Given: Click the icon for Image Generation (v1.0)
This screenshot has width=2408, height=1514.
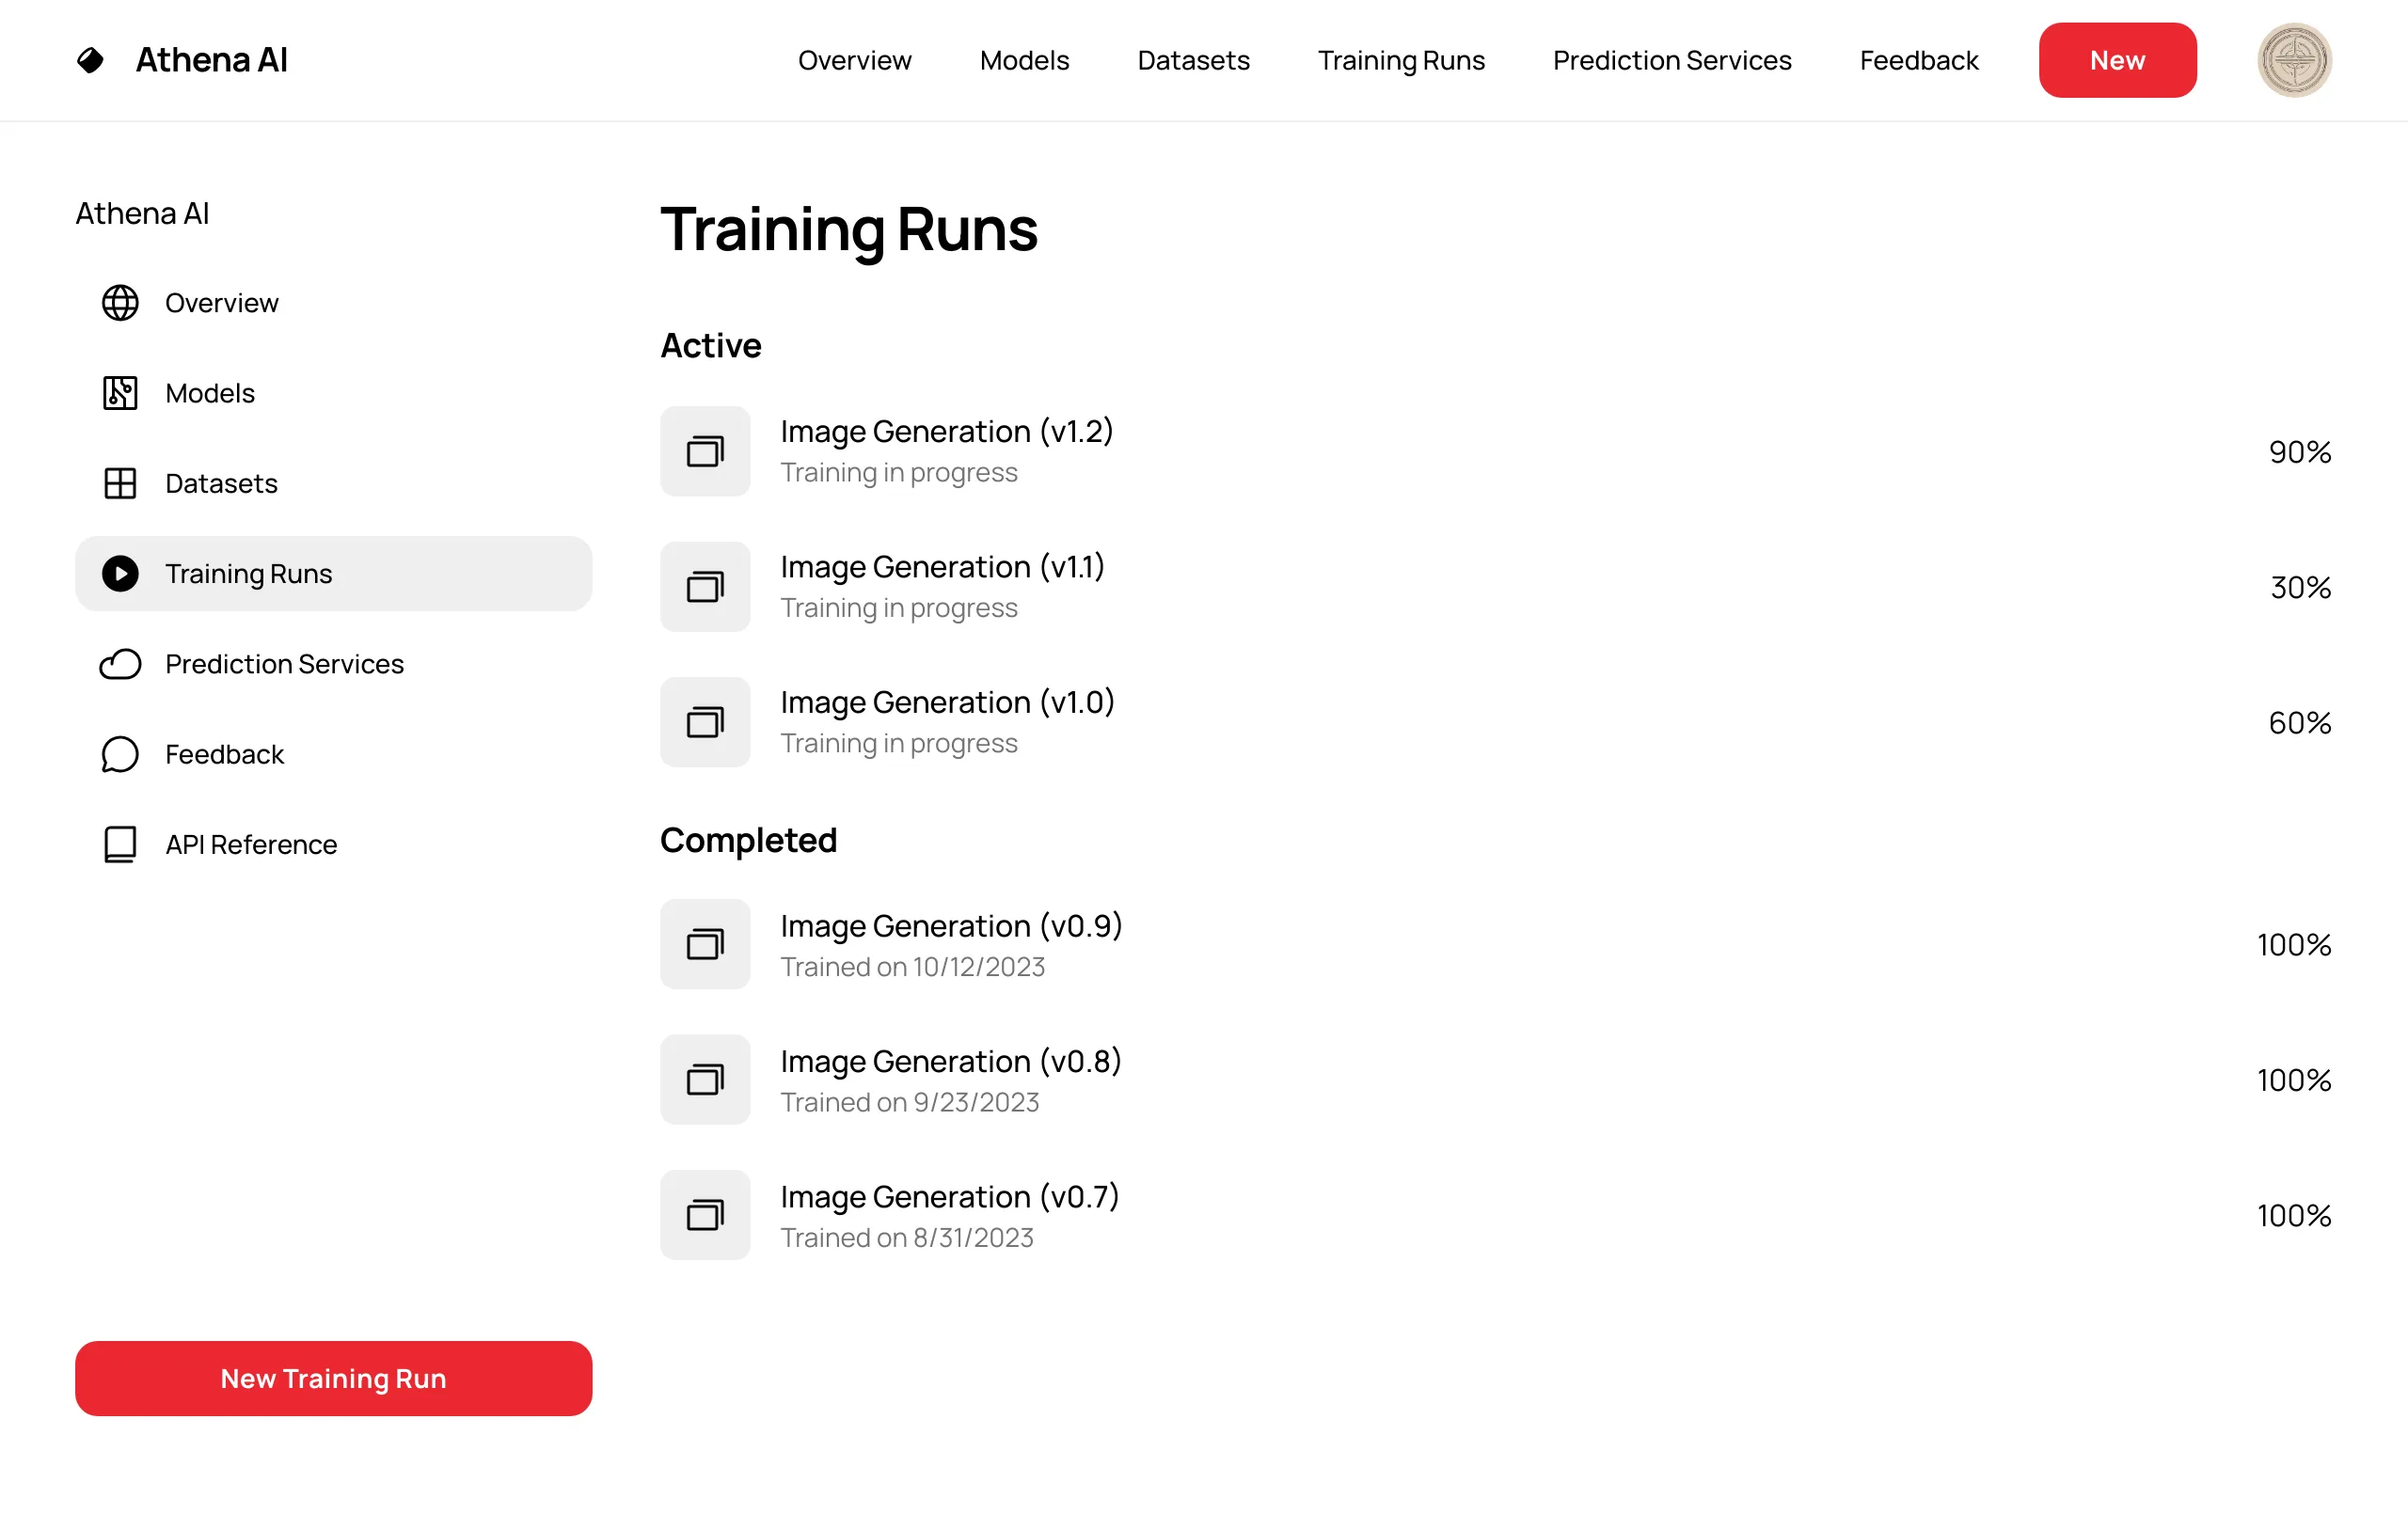Looking at the screenshot, I should tap(705, 722).
